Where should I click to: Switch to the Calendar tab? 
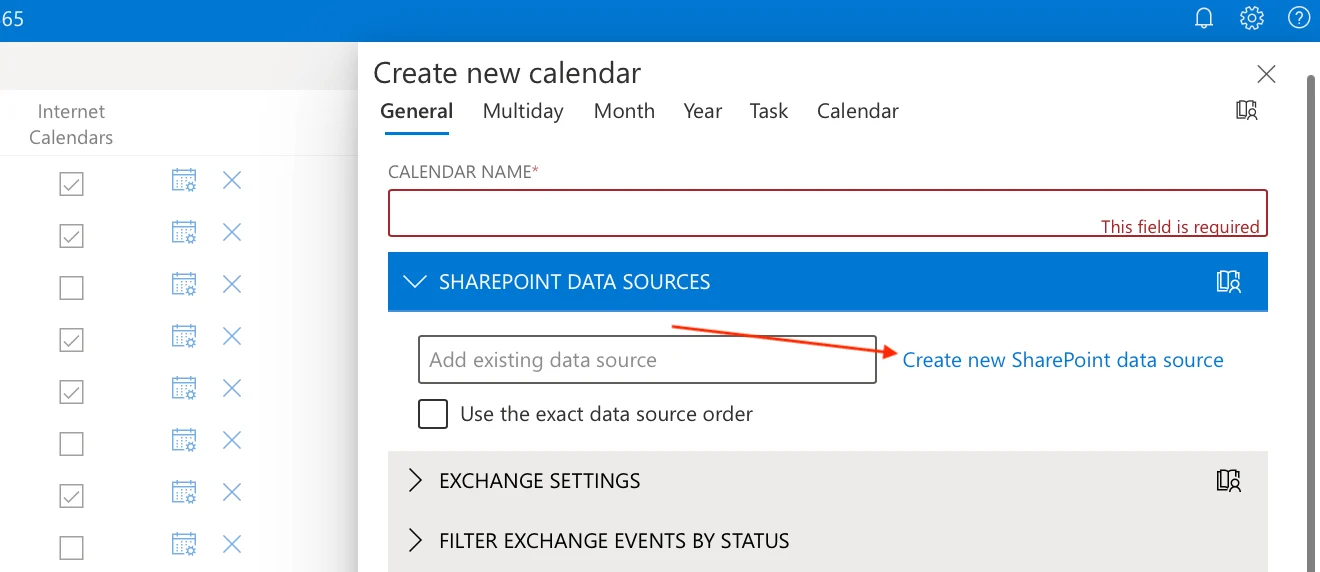coord(858,111)
